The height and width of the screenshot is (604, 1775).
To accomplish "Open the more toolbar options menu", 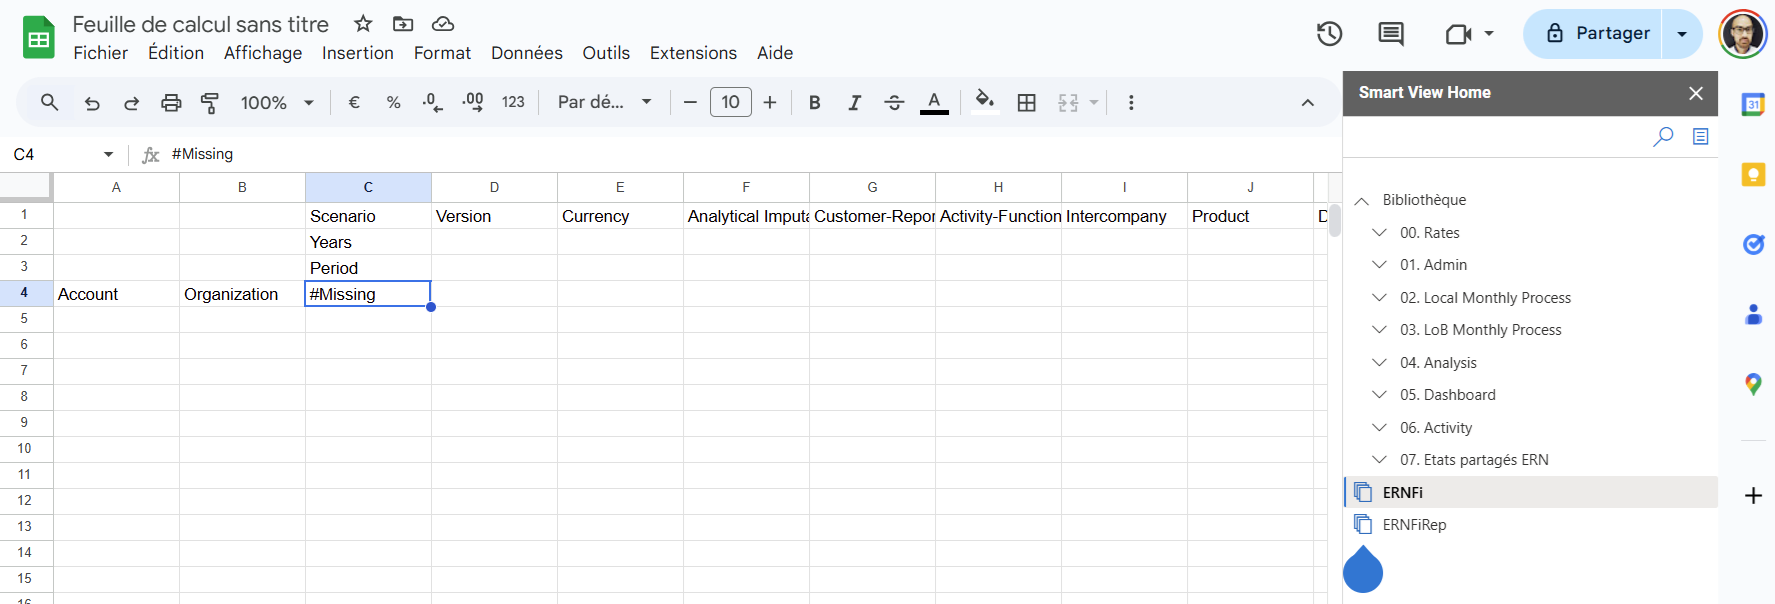I will (x=1131, y=102).
